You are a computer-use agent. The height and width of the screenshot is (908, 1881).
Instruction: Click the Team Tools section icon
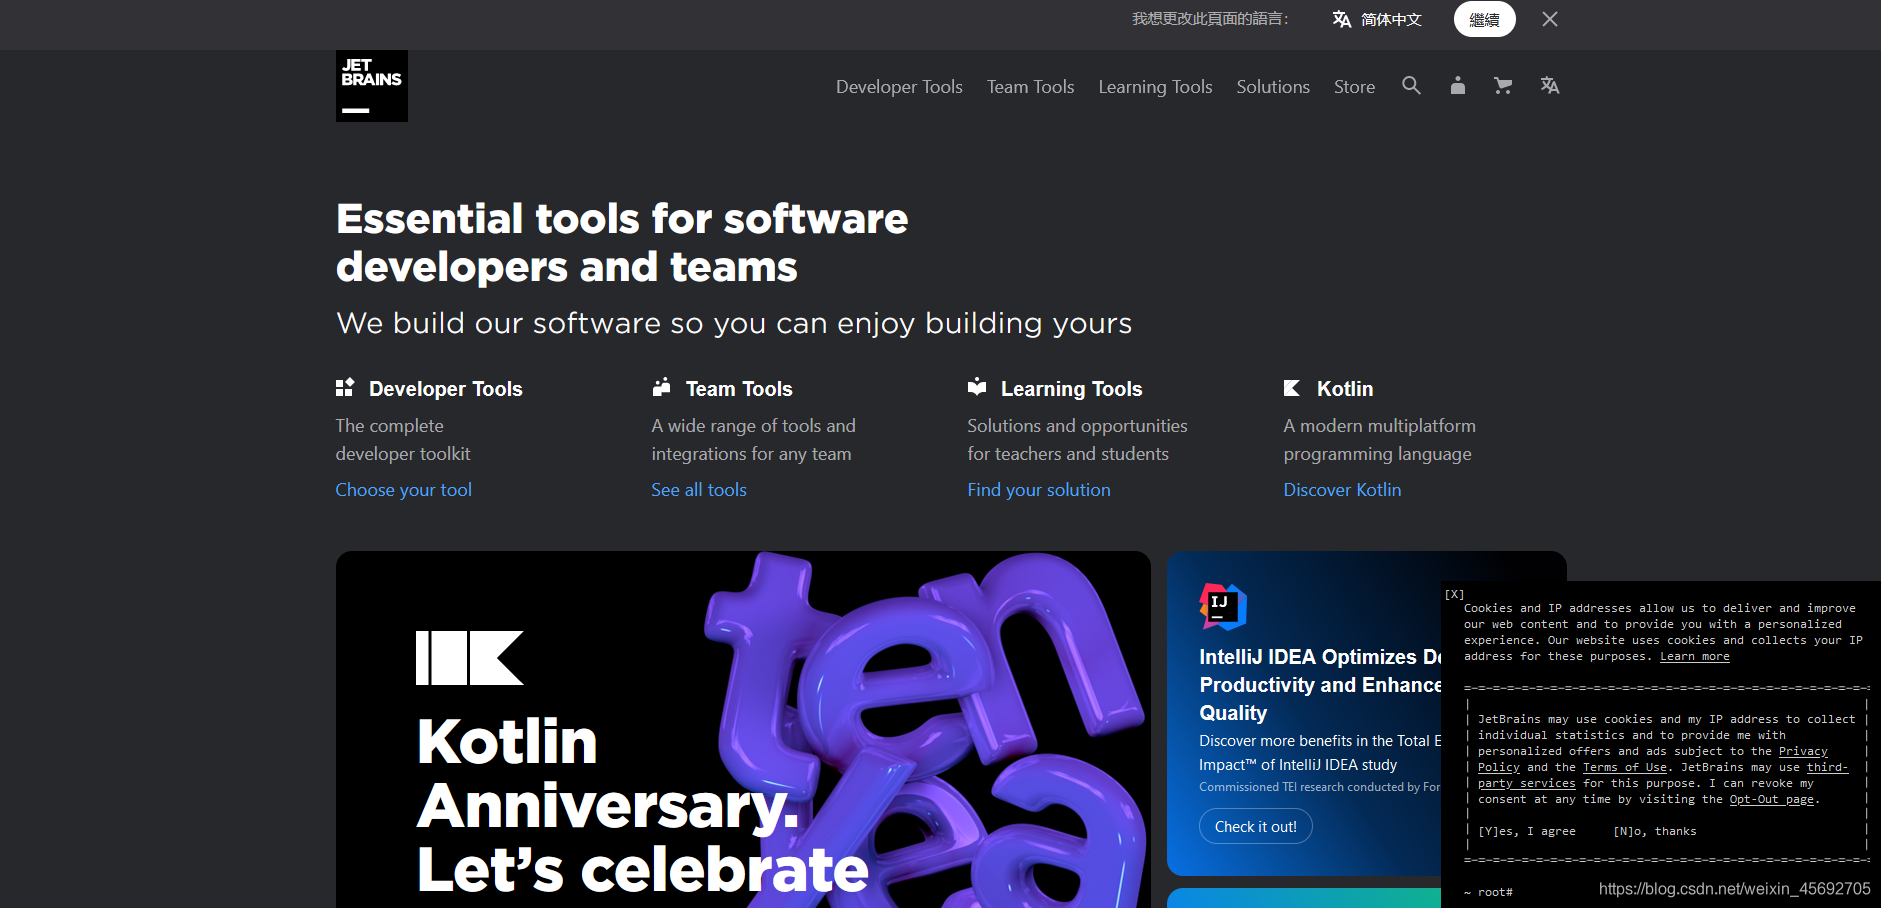(x=661, y=387)
